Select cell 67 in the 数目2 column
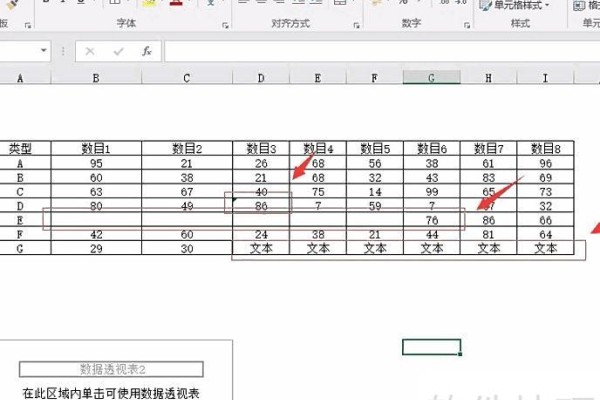The image size is (600, 400). pyautogui.click(x=187, y=192)
